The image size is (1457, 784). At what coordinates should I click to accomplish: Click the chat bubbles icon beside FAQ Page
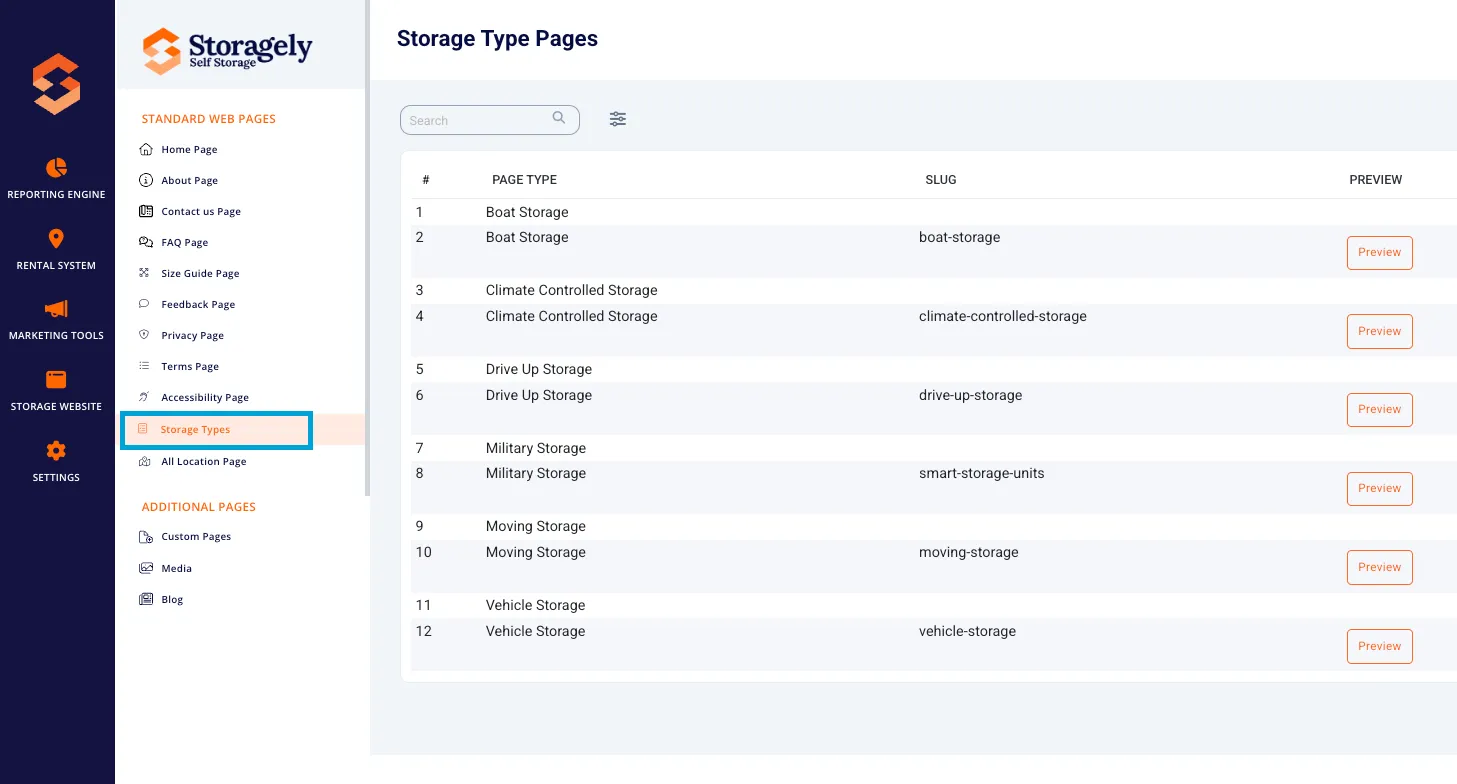pyautogui.click(x=146, y=242)
